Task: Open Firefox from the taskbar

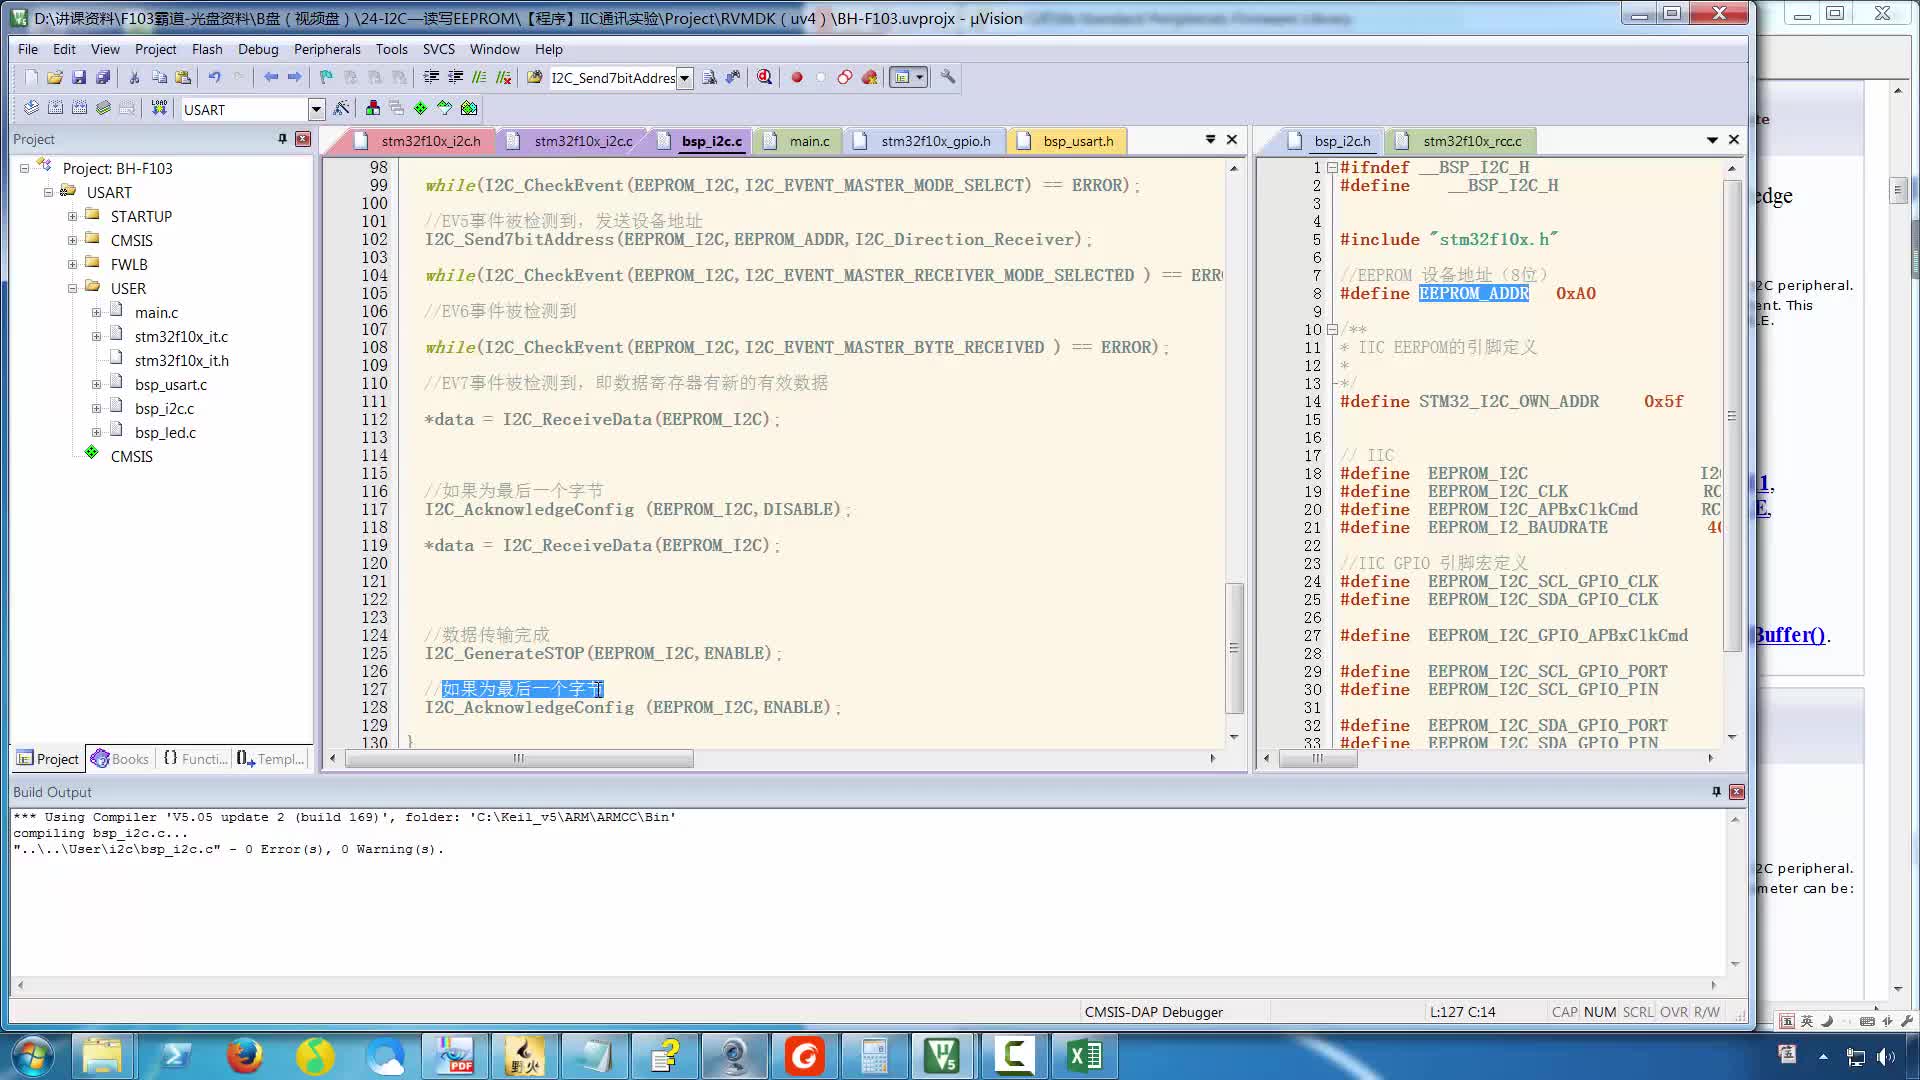Action: 244,1056
